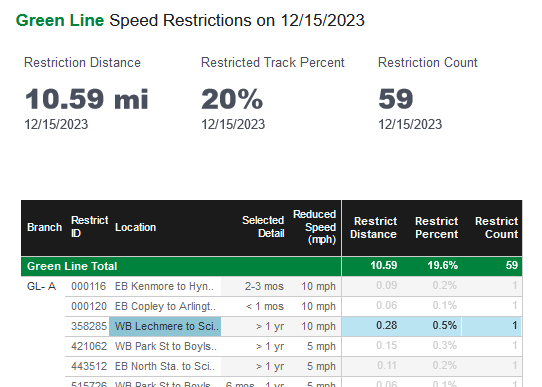542x387 pixels.
Task: Click the Reduced Speed (mph) header
Action: pos(315,227)
